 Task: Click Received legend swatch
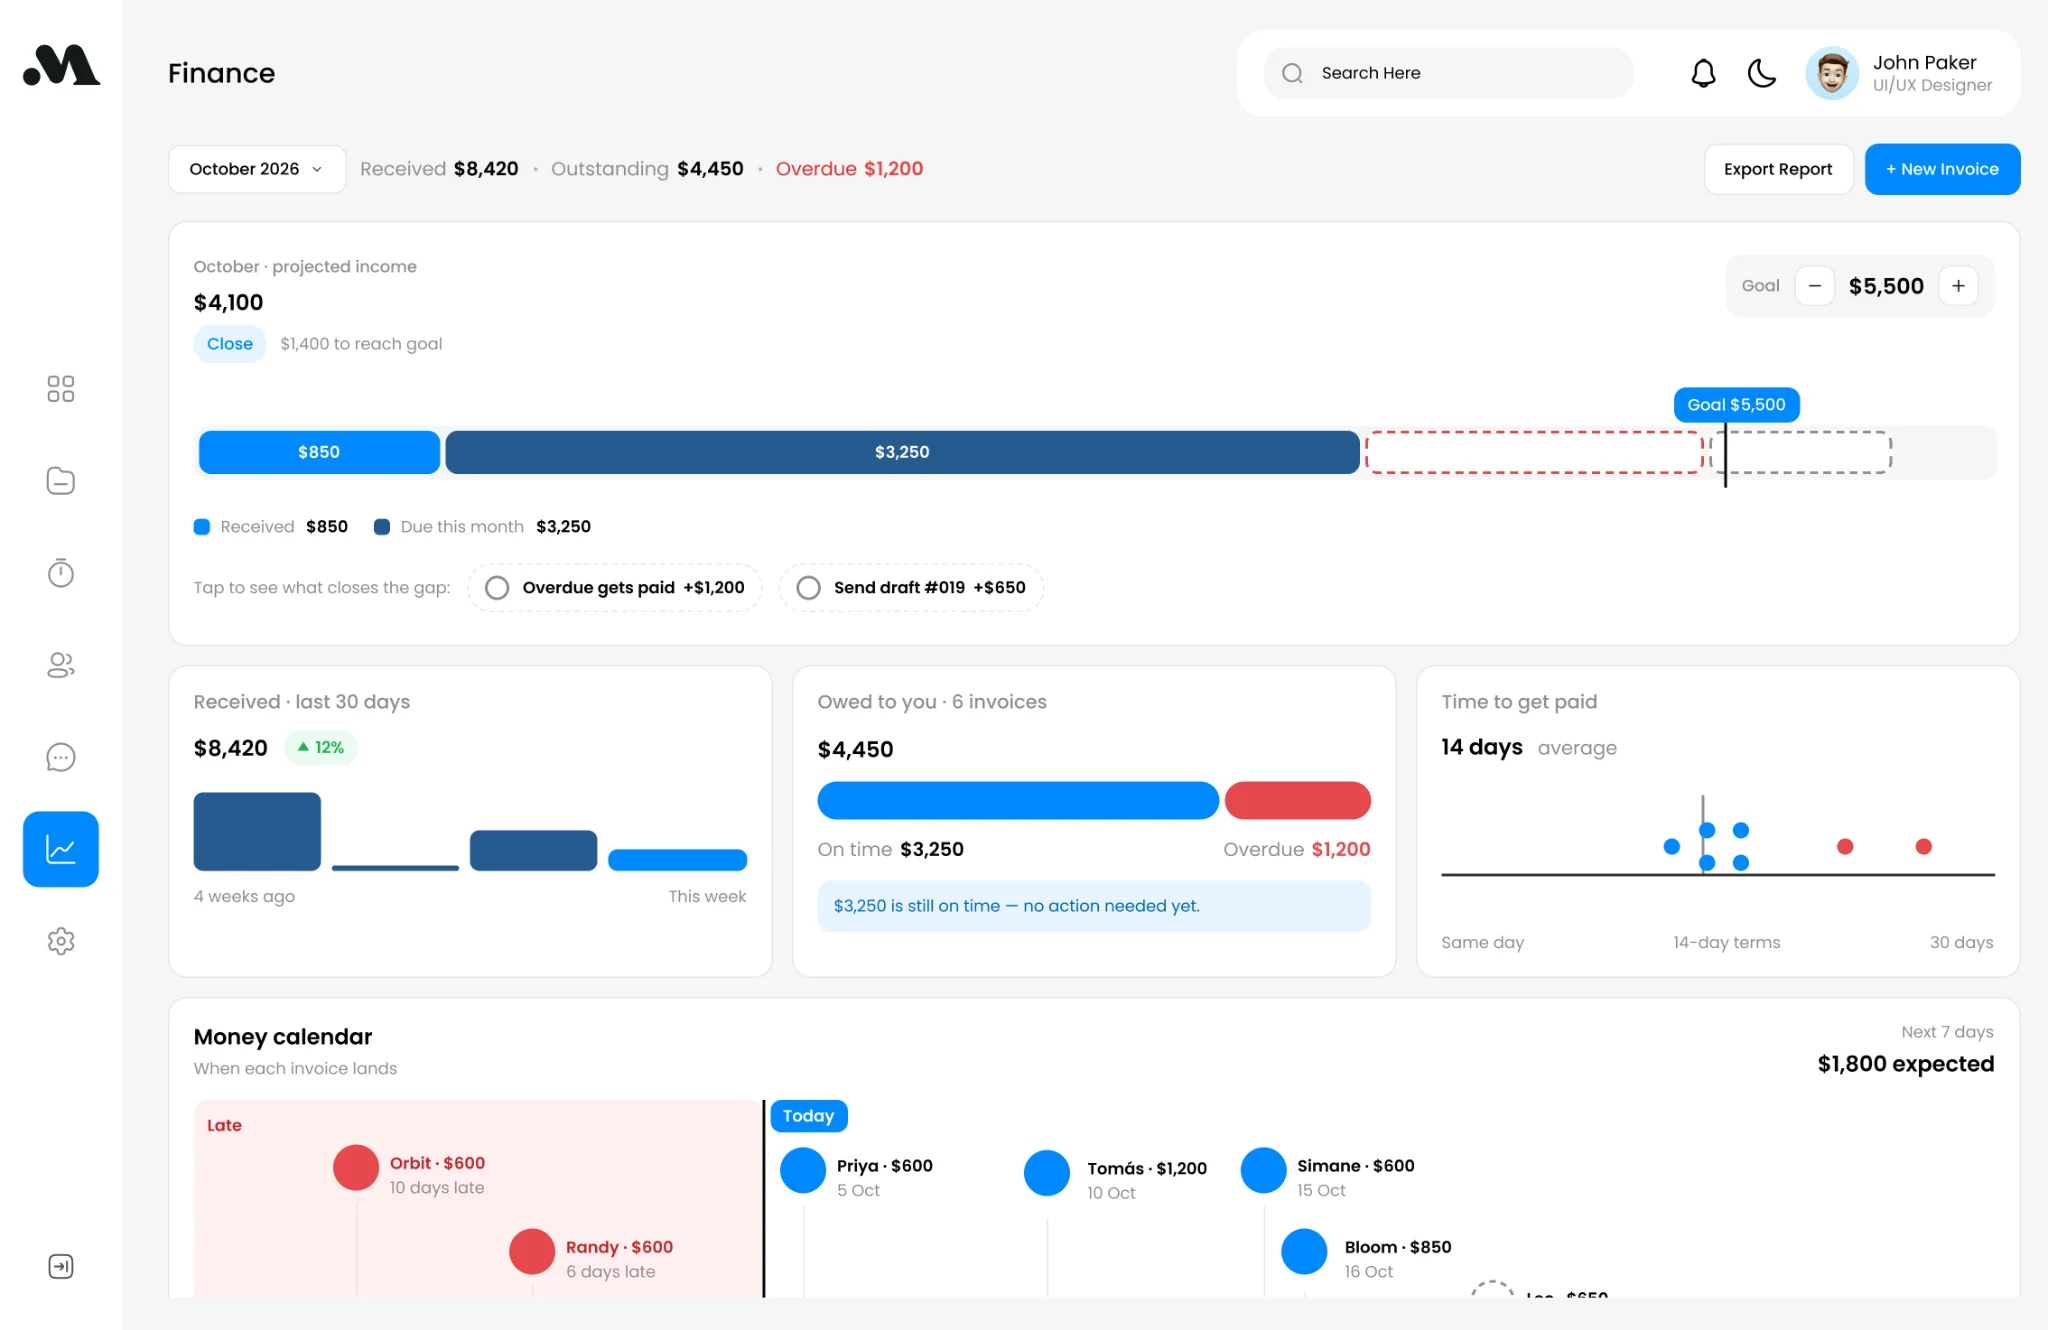tap(202, 527)
